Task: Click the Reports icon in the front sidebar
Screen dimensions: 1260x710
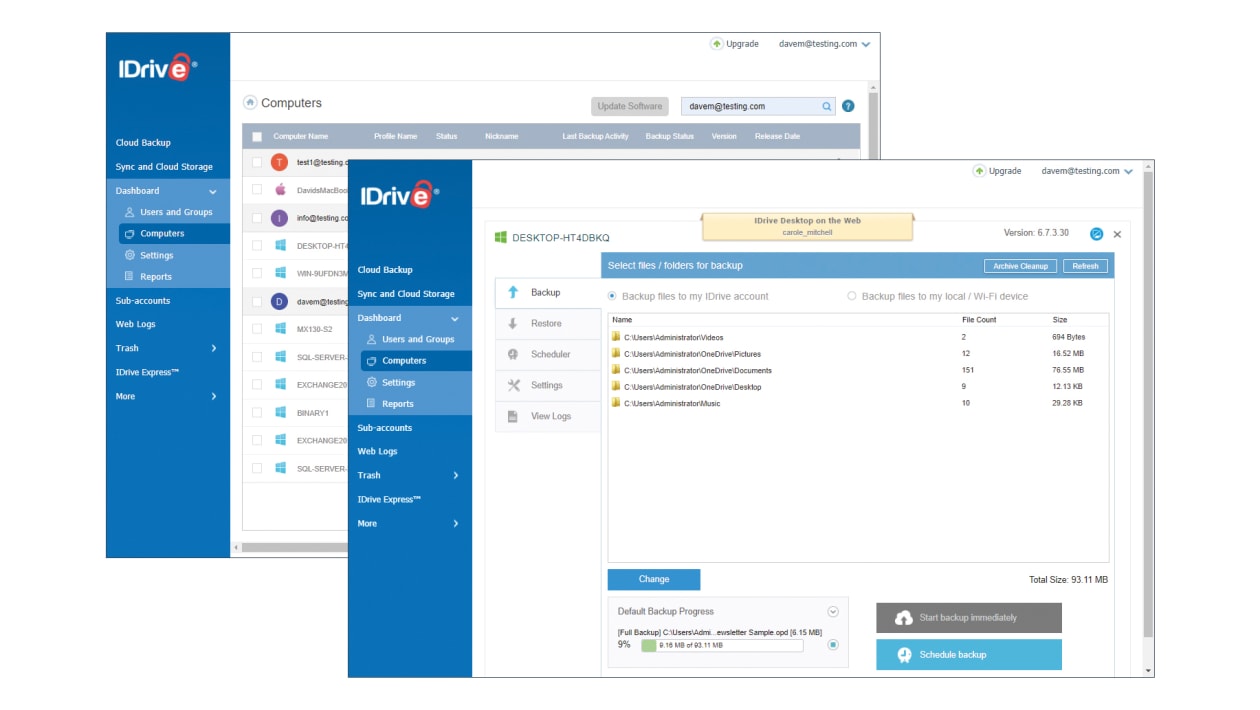Action: 372,404
